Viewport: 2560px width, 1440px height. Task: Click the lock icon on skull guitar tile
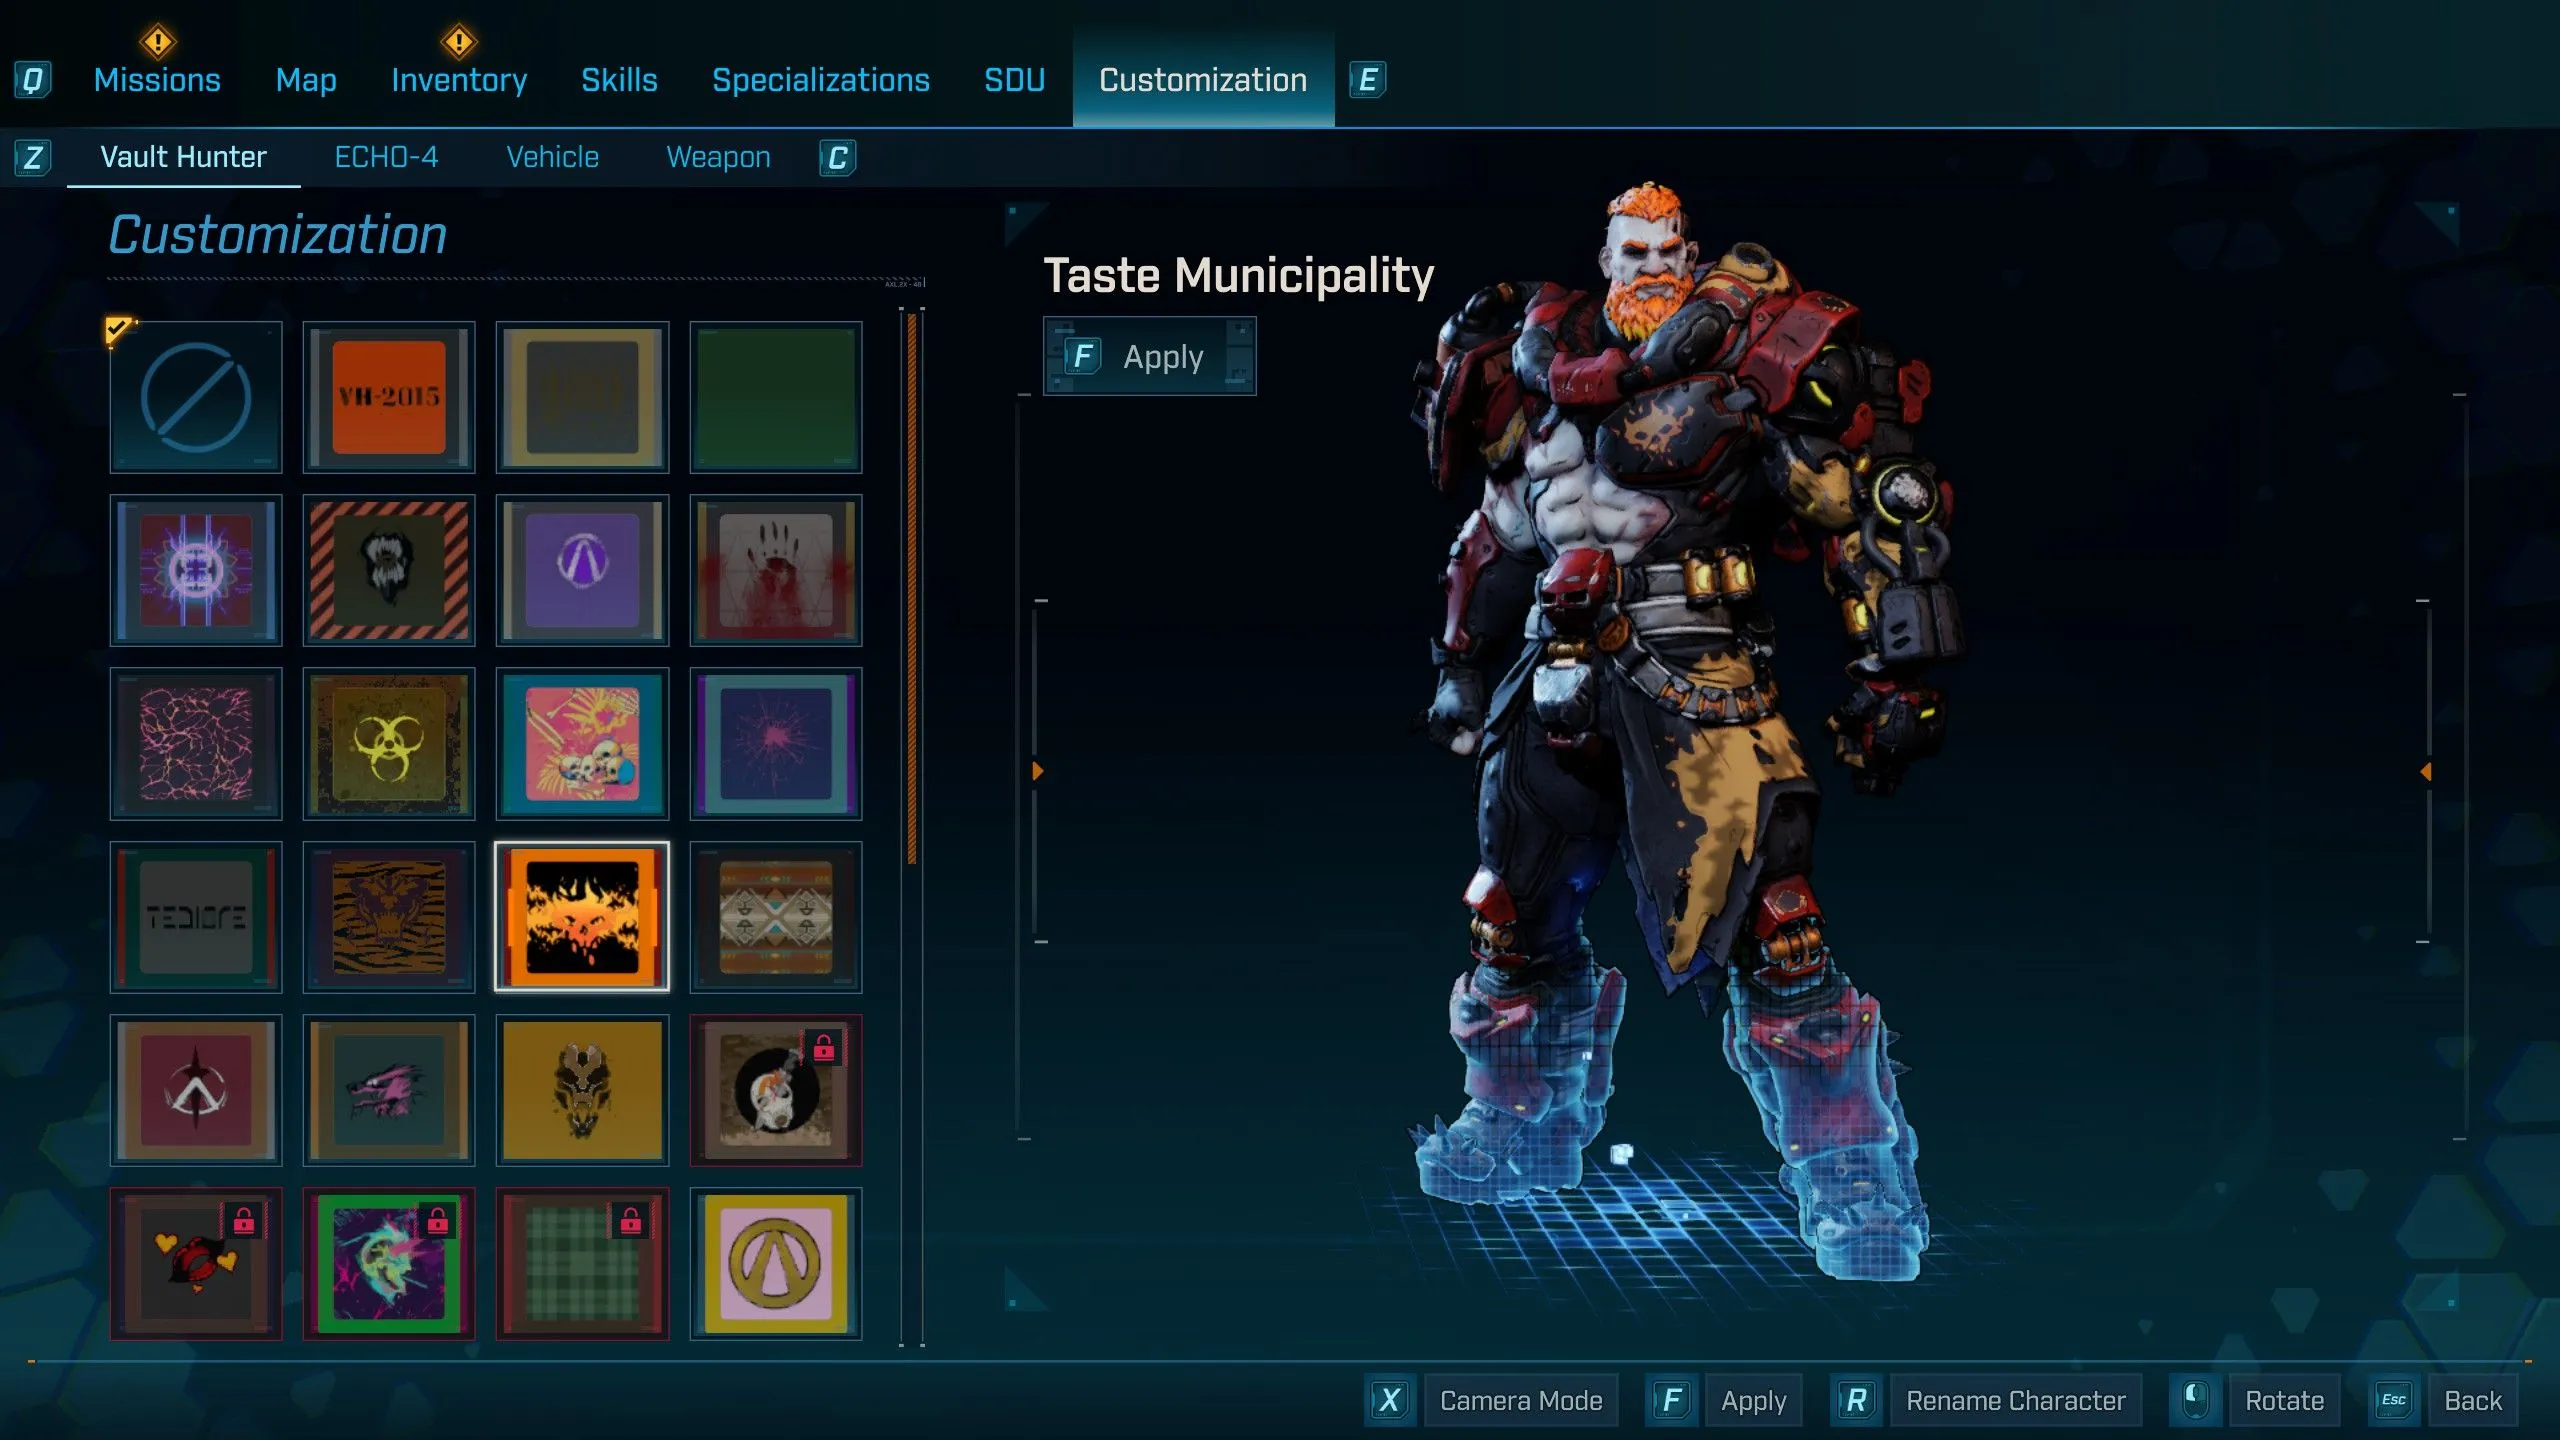(x=824, y=1048)
